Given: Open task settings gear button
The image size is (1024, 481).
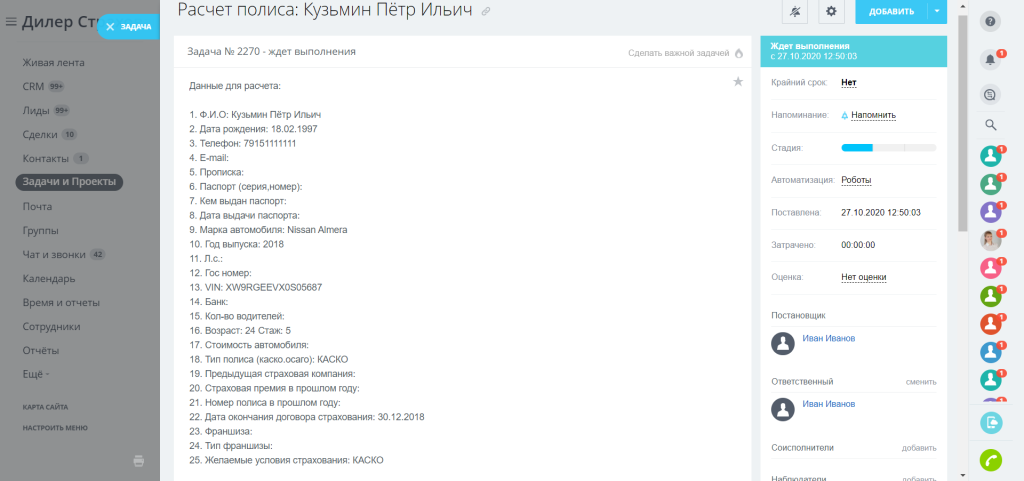Looking at the screenshot, I should click(831, 11).
